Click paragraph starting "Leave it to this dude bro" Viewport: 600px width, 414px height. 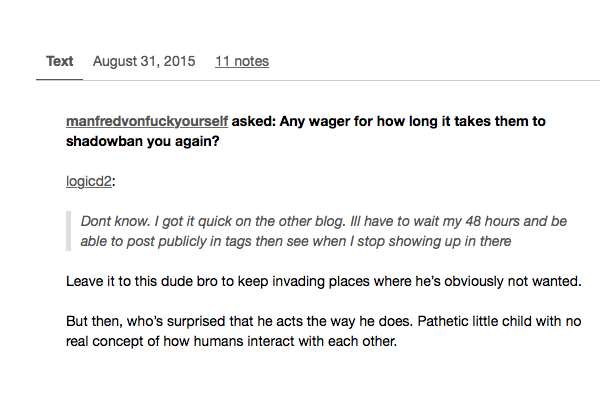(x=324, y=281)
